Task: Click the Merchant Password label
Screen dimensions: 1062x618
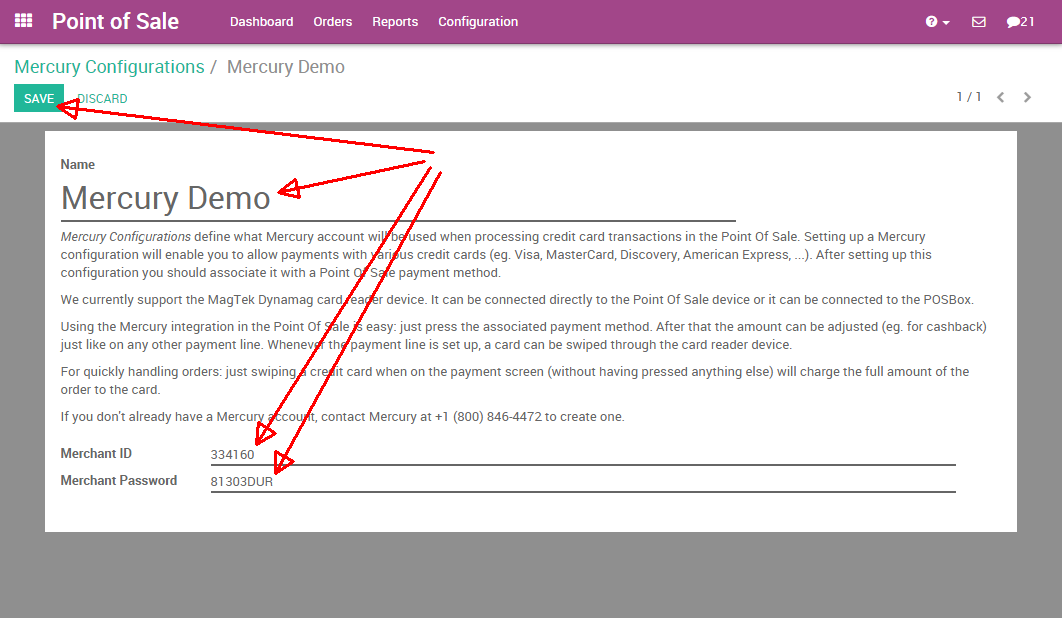Action: pos(119,480)
